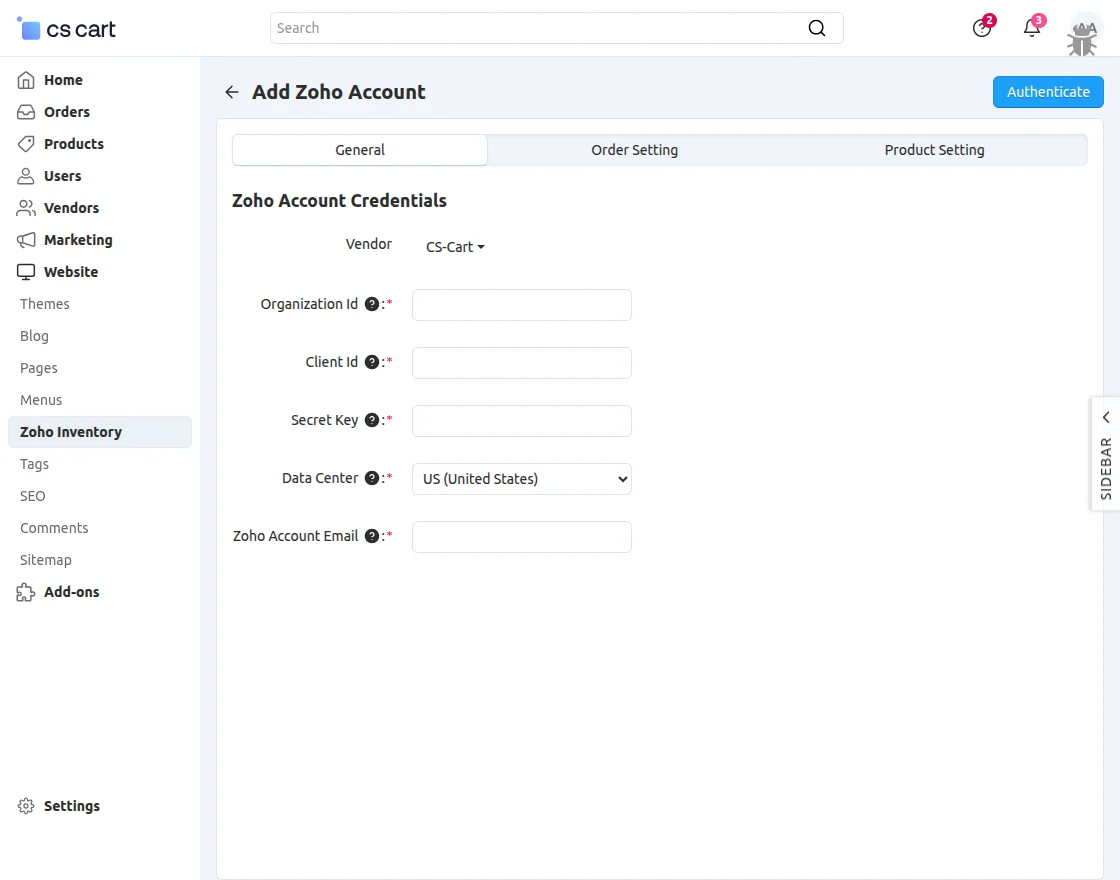Switch to the General tab
Image resolution: width=1120 pixels, height=880 pixels.
coord(359,150)
